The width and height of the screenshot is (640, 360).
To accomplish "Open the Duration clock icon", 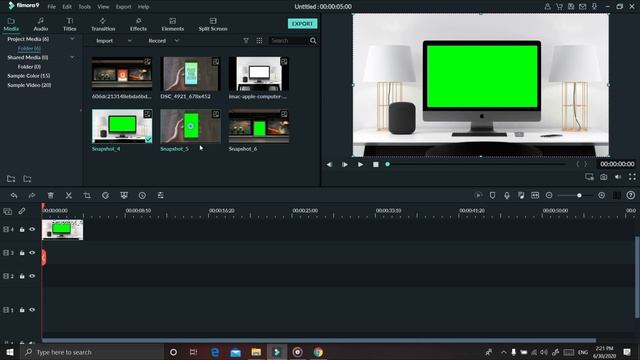I will pyautogui.click(x=142, y=196).
